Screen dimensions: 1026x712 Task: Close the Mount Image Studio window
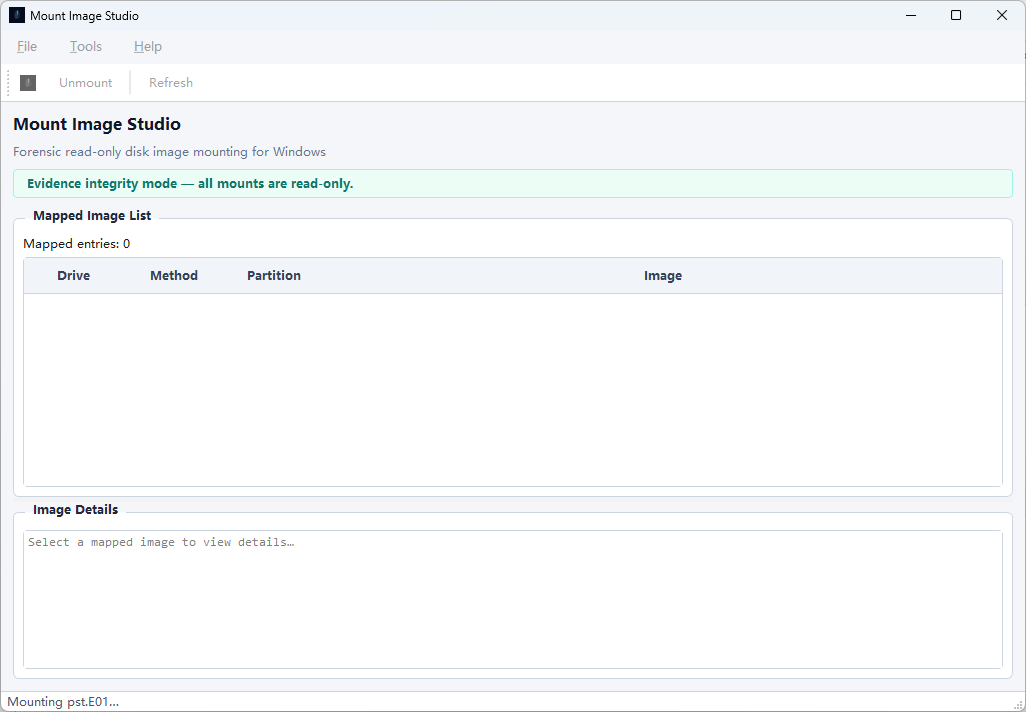(1002, 15)
